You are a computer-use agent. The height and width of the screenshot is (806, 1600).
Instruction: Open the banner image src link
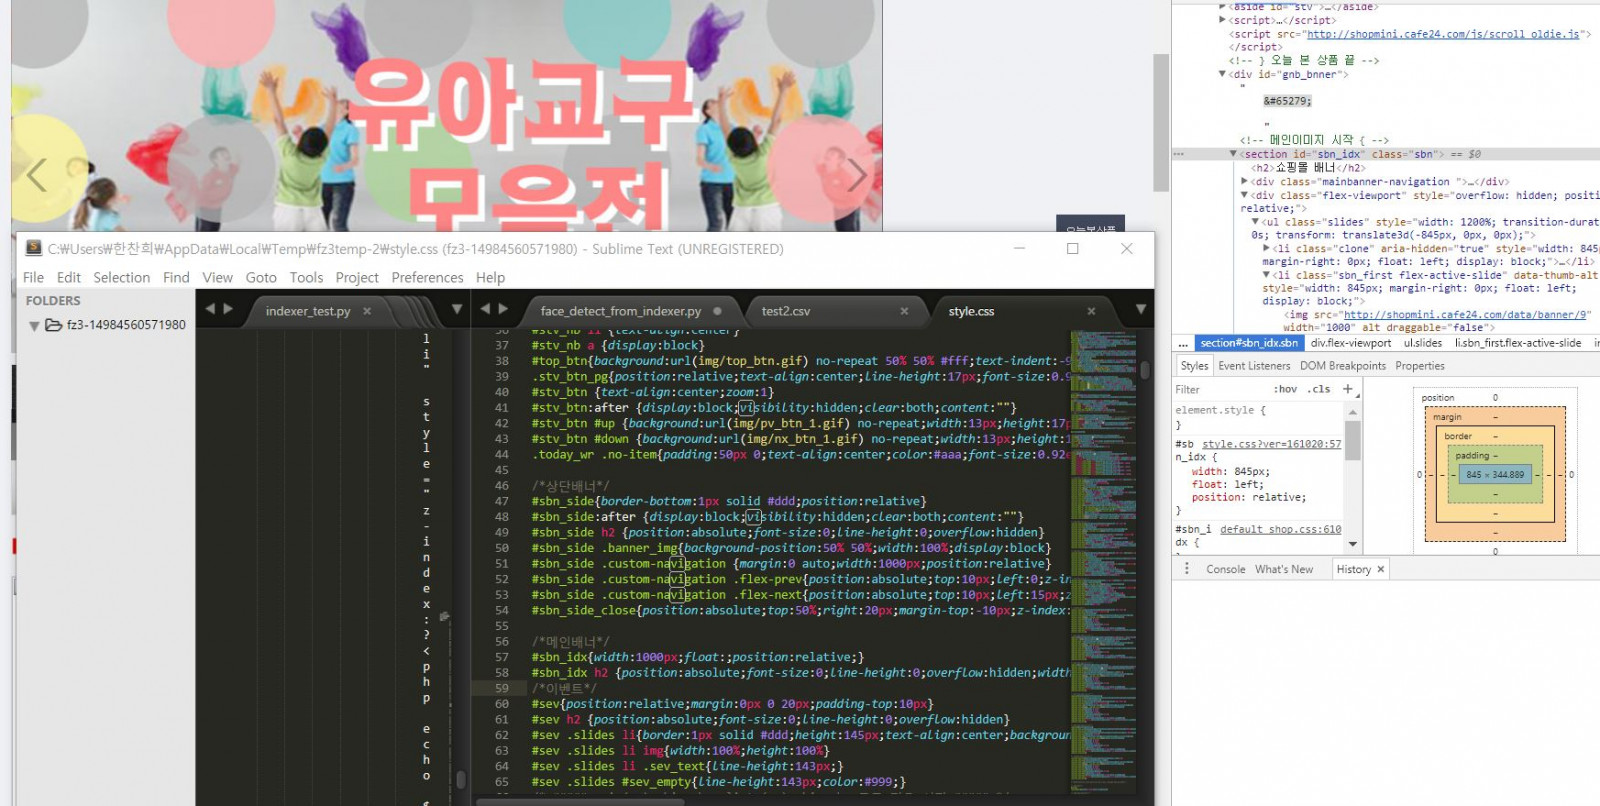(1466, 314)
